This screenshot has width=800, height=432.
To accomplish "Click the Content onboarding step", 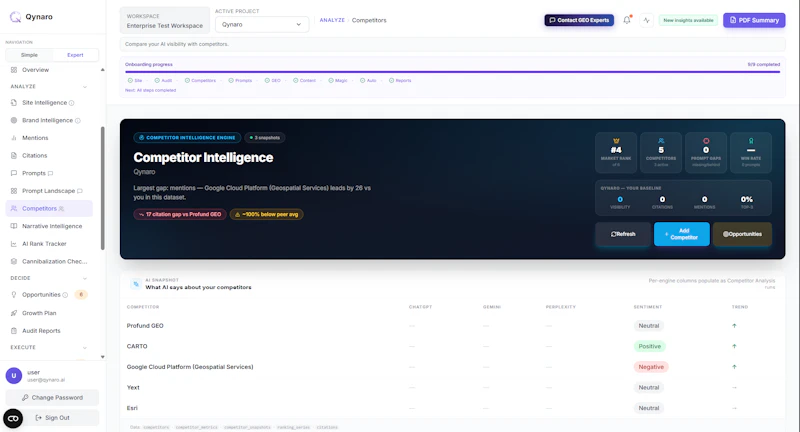I will coord(305,81).
